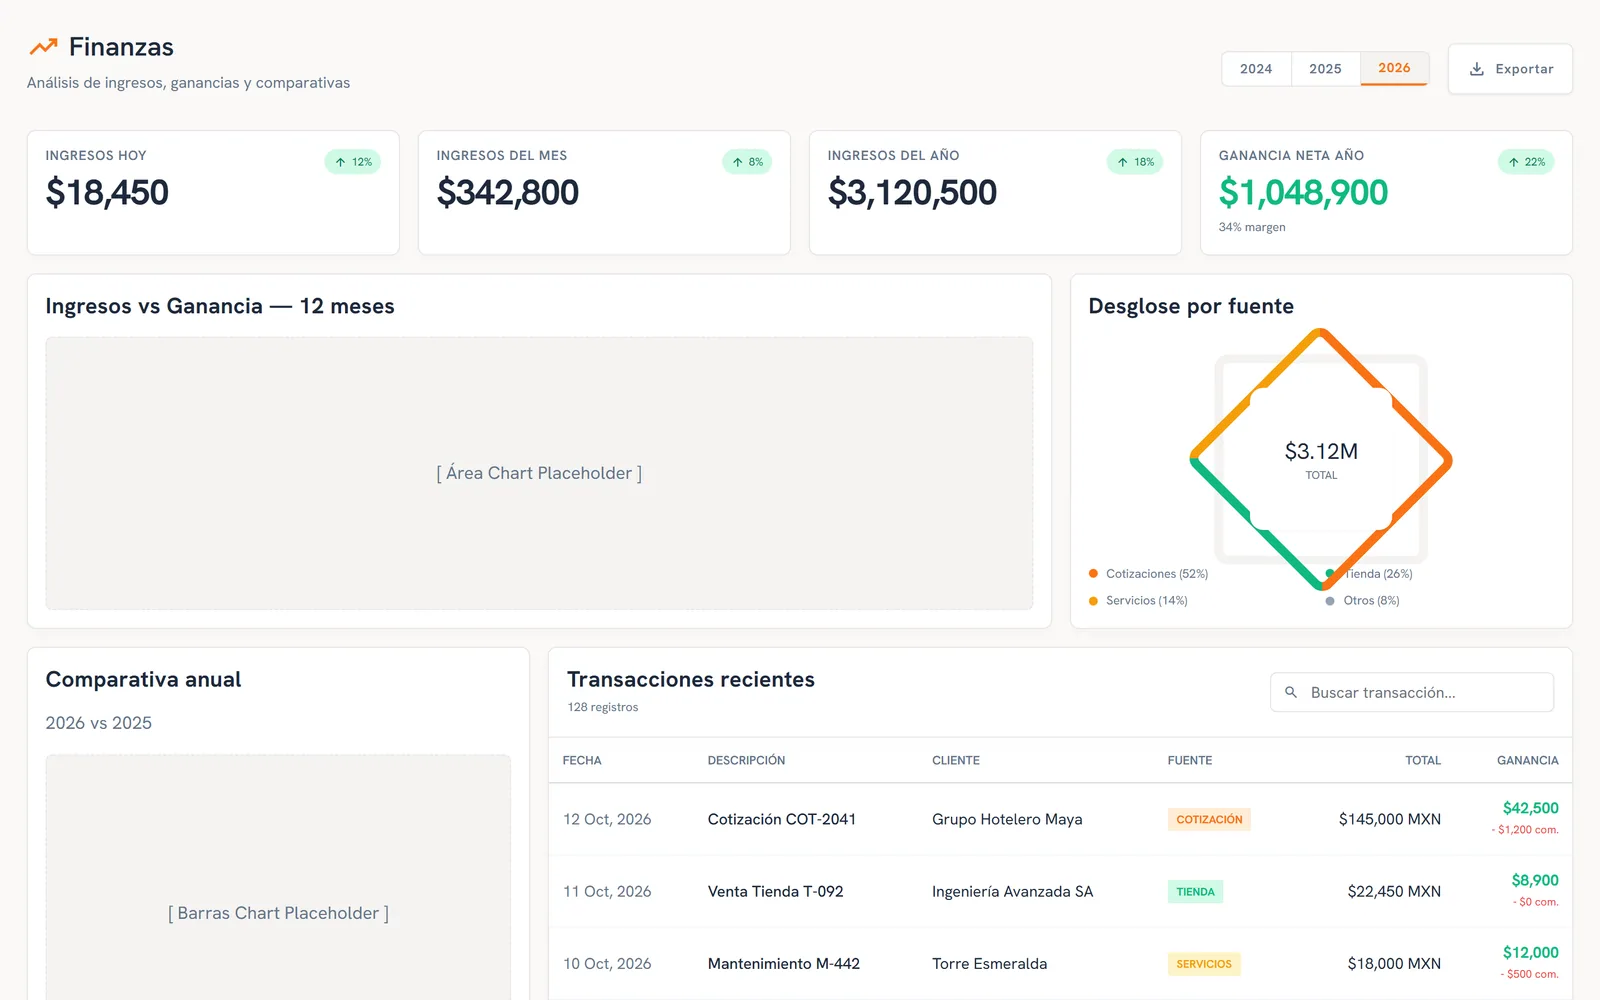
Task: Select the 2026 year tab
Action: (1394, 68)
